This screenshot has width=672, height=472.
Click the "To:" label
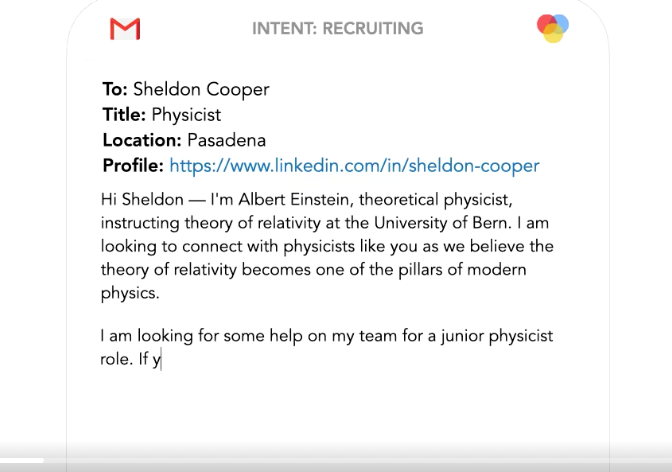coord(115,89)
